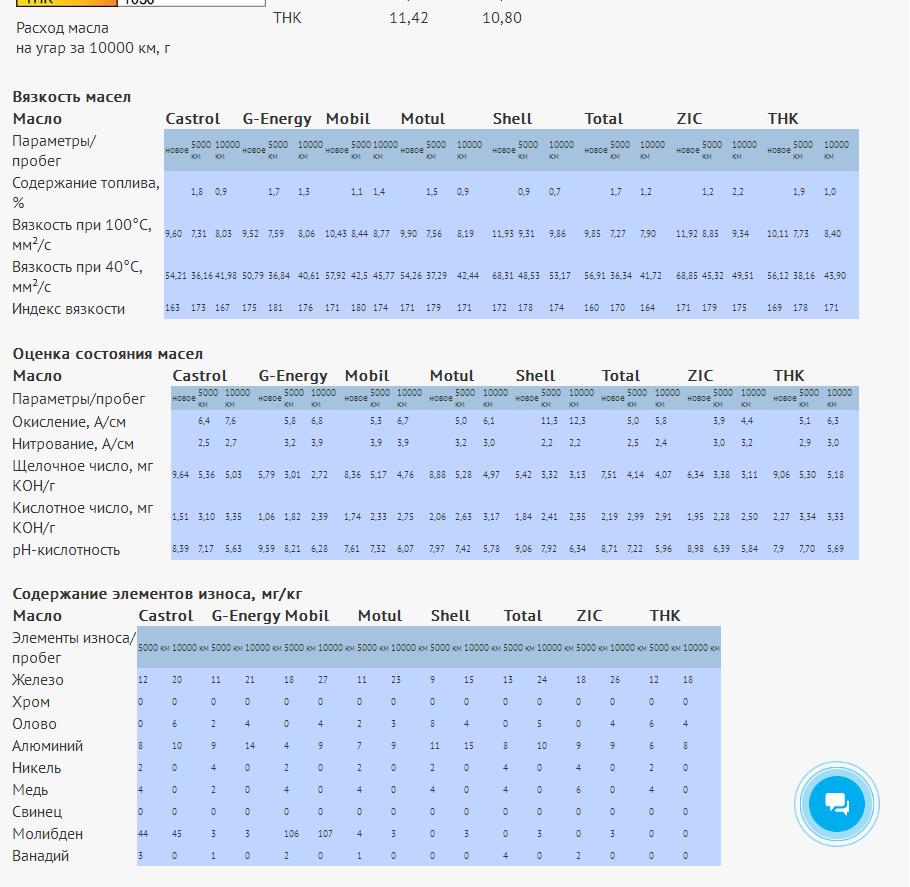
Task: Click the 'Вязкость масел' heading
Action: click(71, 97)
